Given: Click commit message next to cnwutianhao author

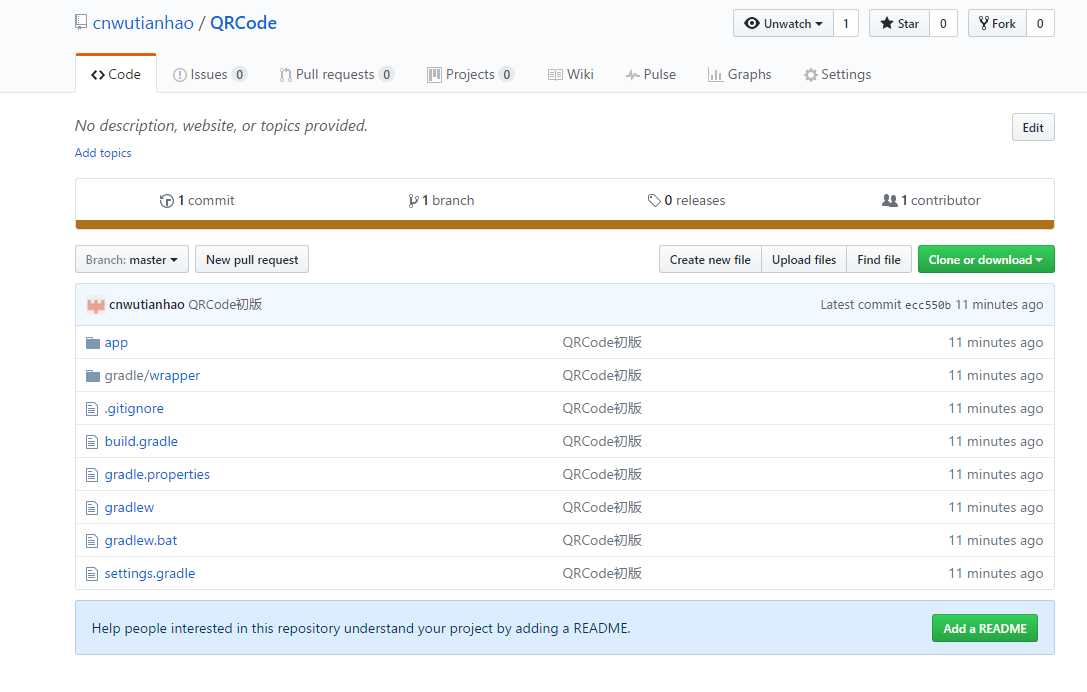Looking at the screenshot, I should [225, 305].
